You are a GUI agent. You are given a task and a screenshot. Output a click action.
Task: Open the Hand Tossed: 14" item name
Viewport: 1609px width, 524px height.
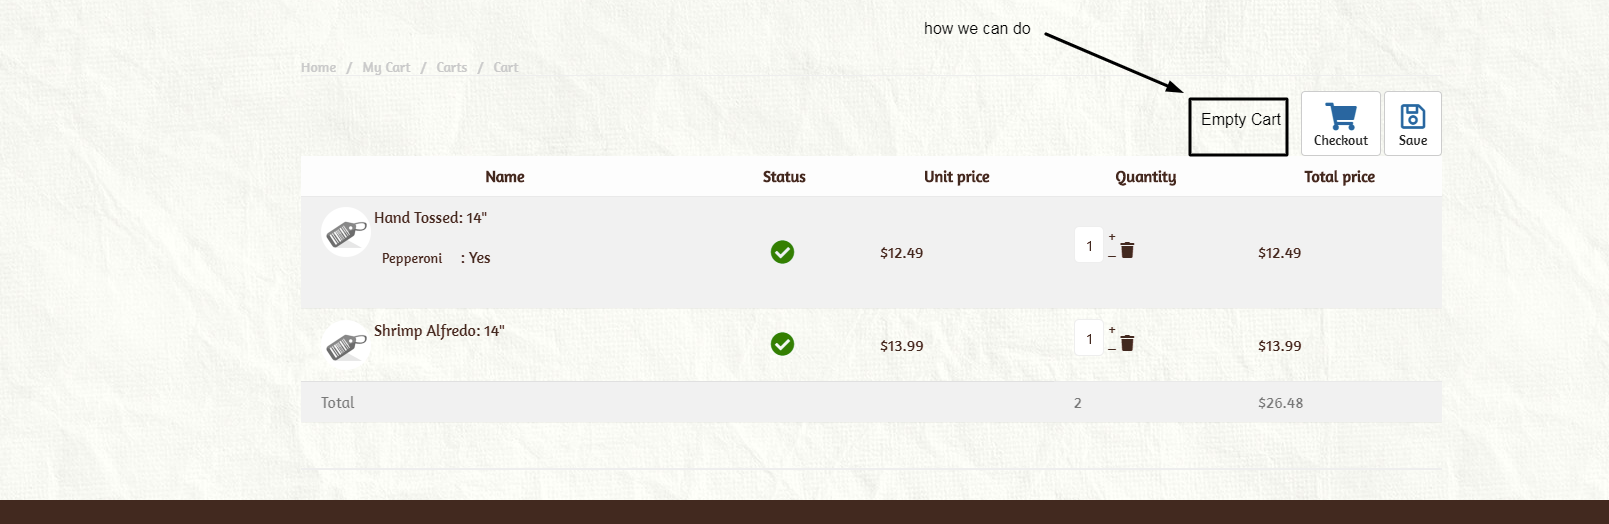point(430,218)
